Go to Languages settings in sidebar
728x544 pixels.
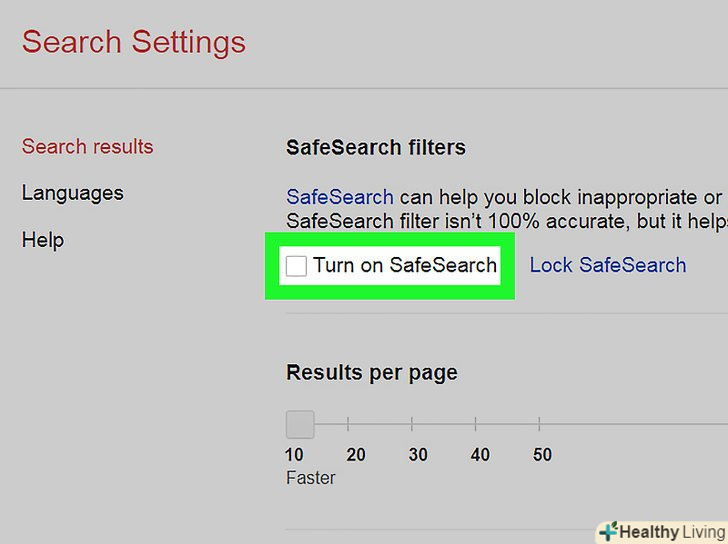[72, 193]
